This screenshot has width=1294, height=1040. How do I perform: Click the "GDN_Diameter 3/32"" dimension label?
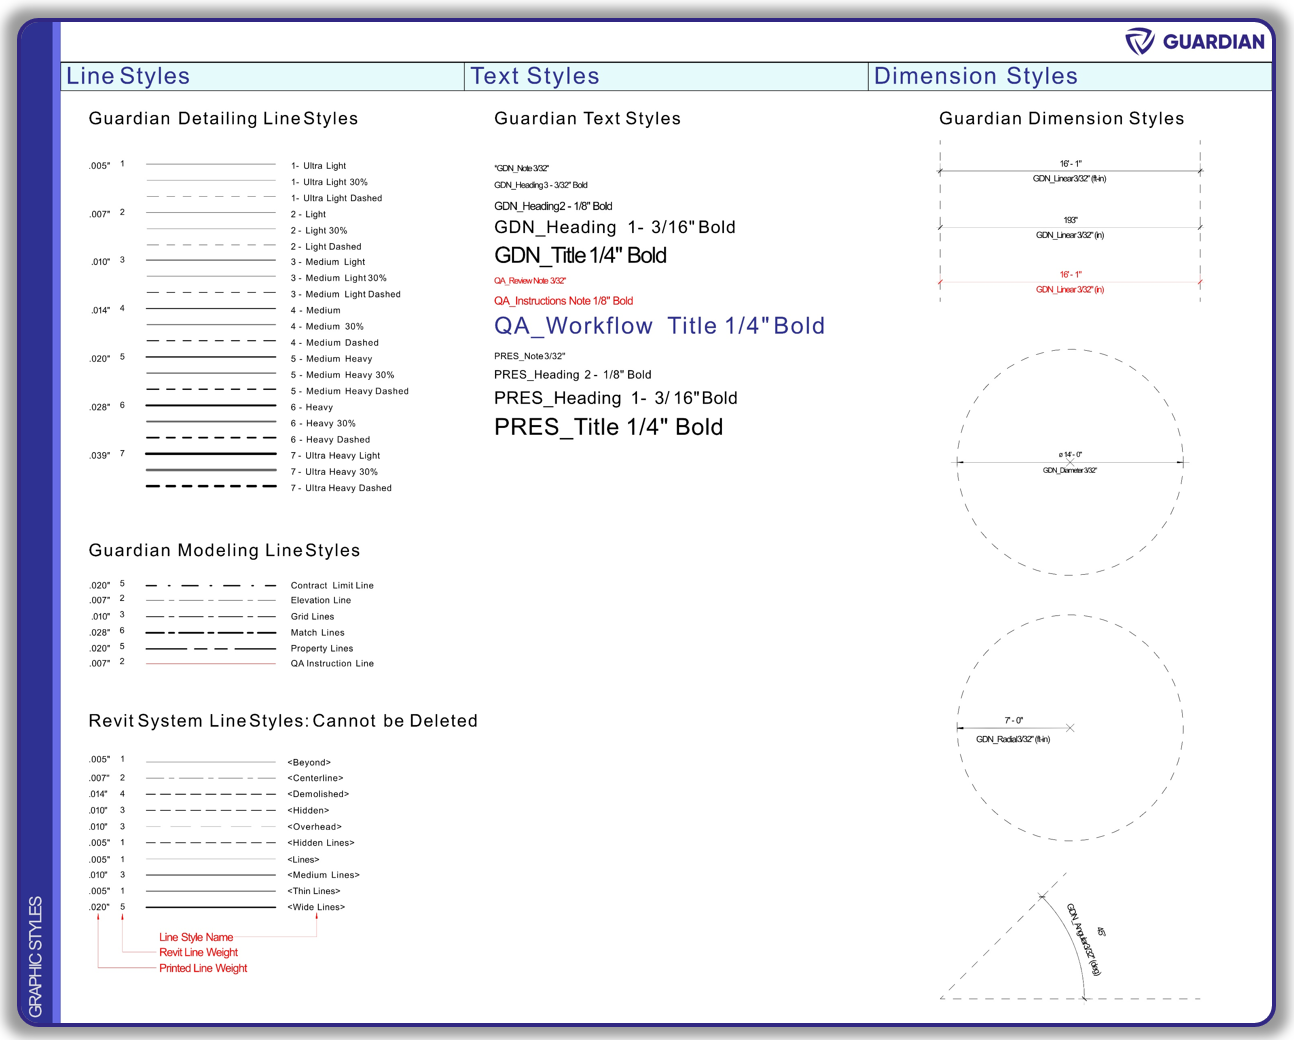pos(1070,470)
